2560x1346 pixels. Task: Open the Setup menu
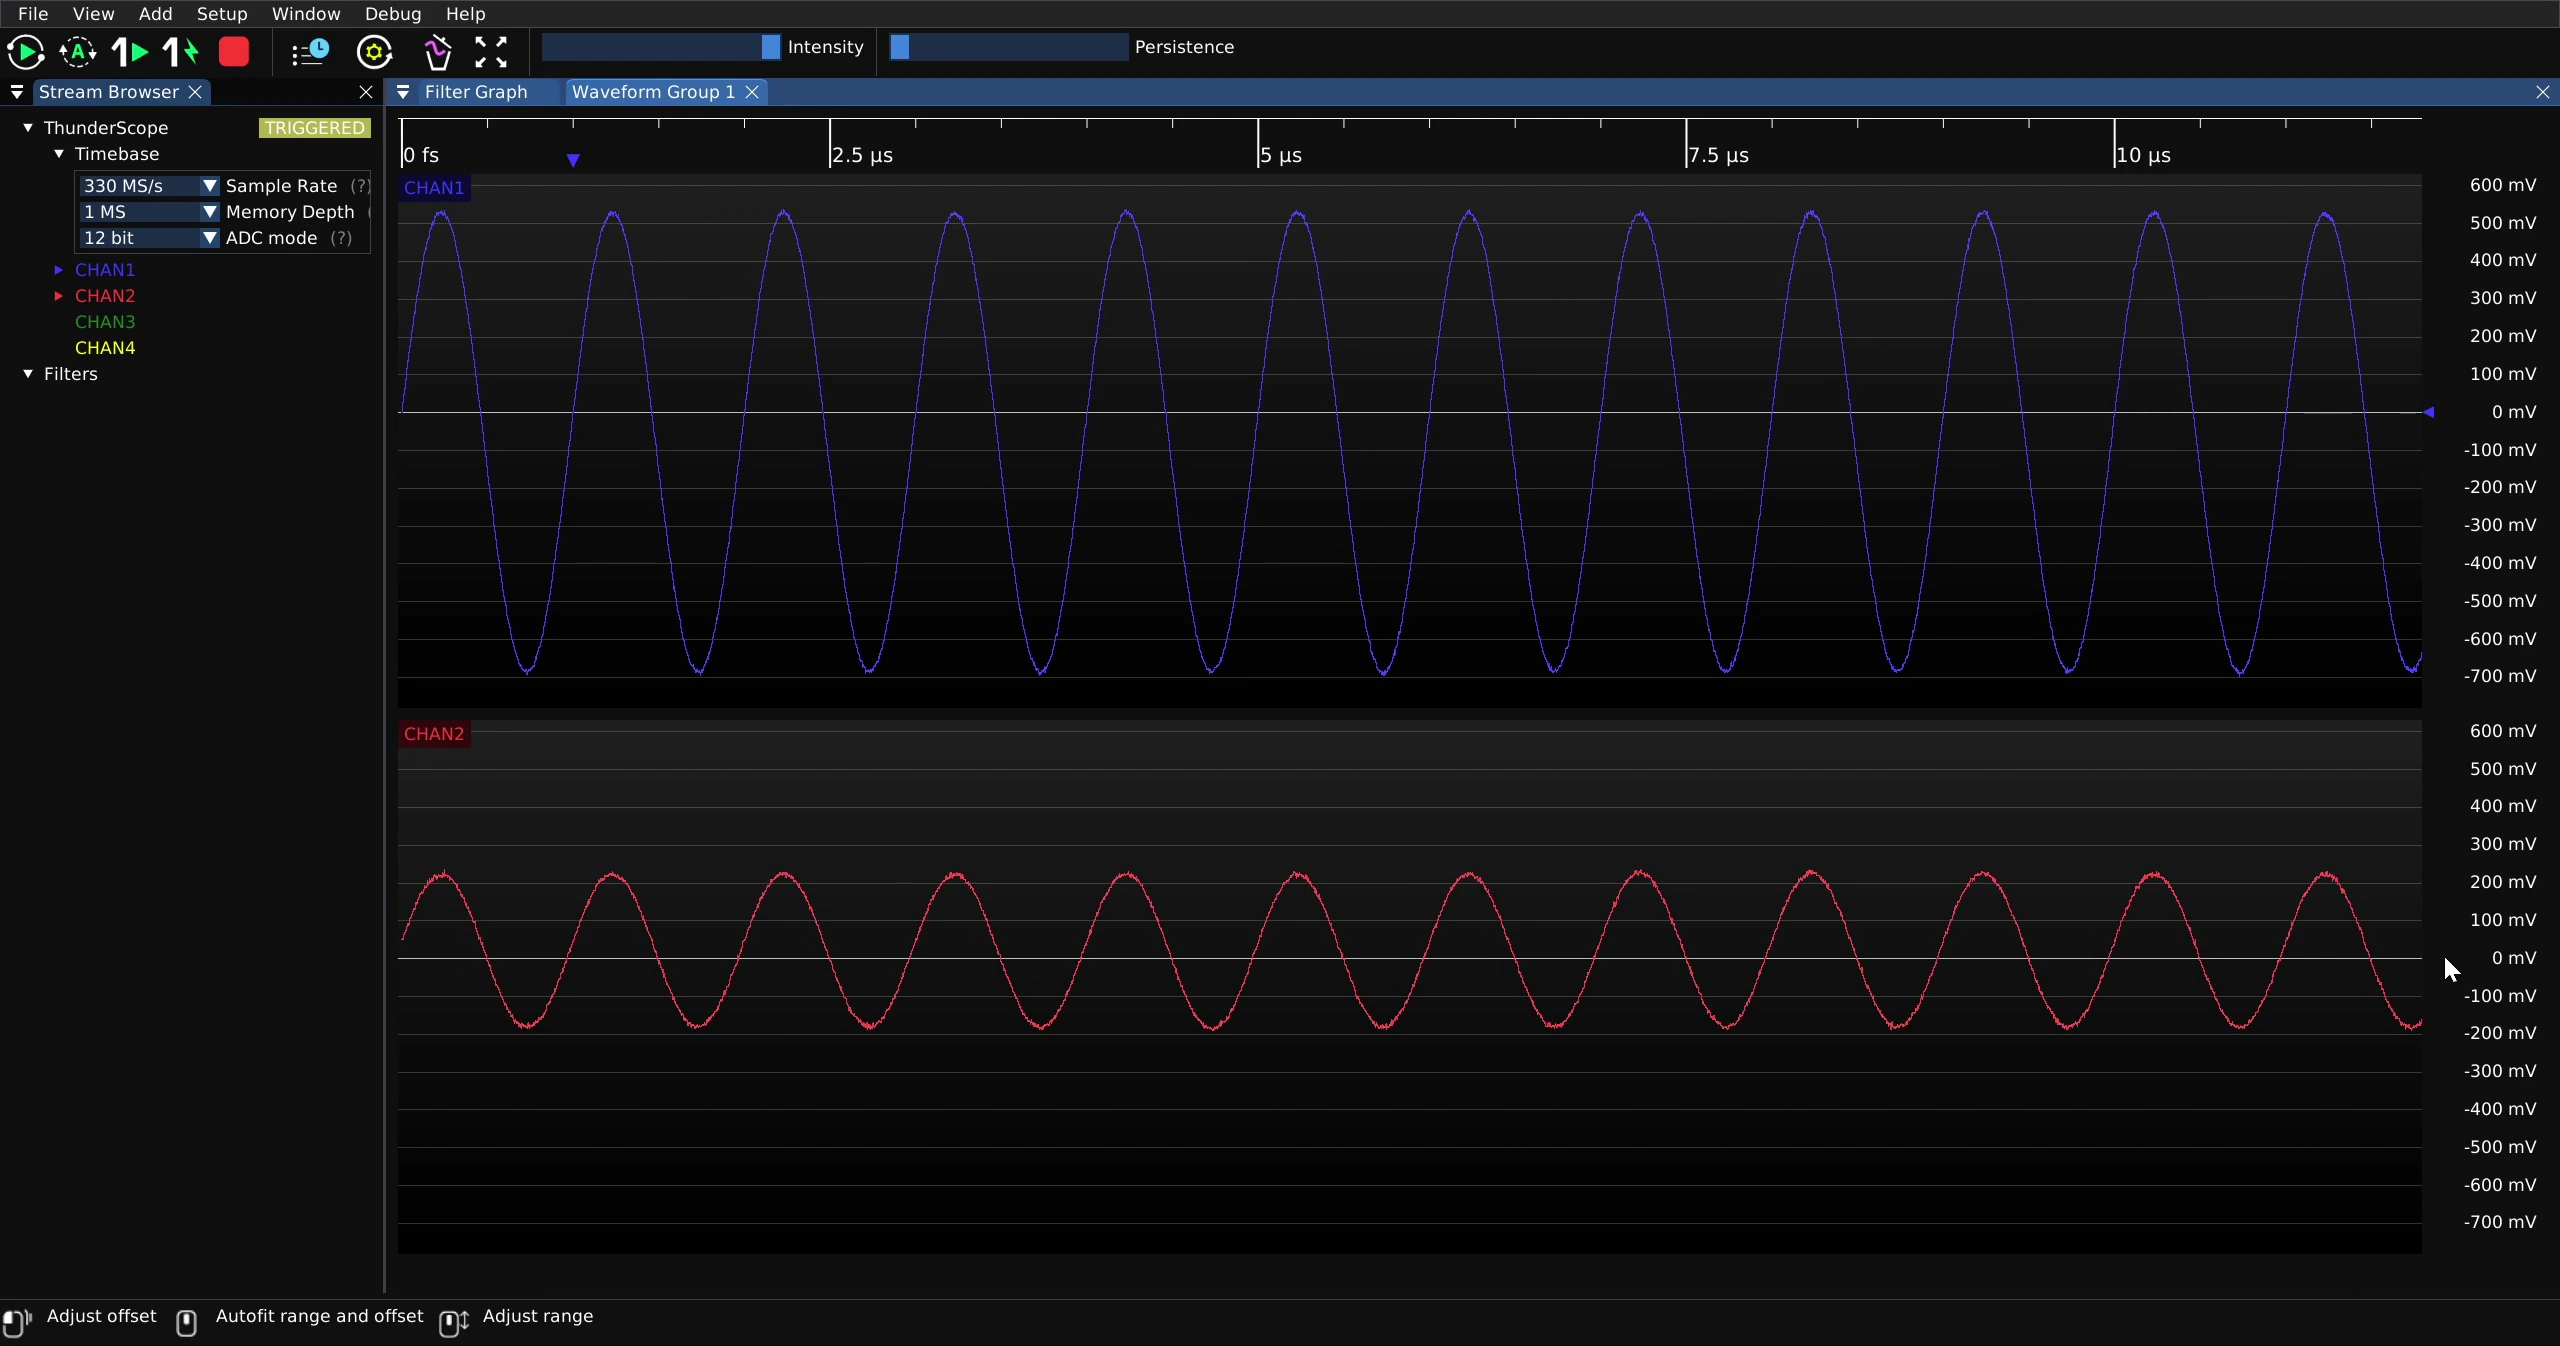222,14
